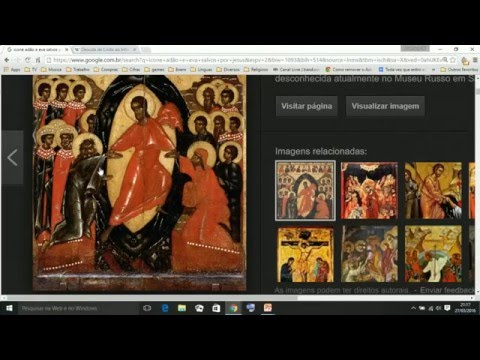480x360 pixels.
Task: Reload the page with the refresh icon
Action: [x=28, y=60]
